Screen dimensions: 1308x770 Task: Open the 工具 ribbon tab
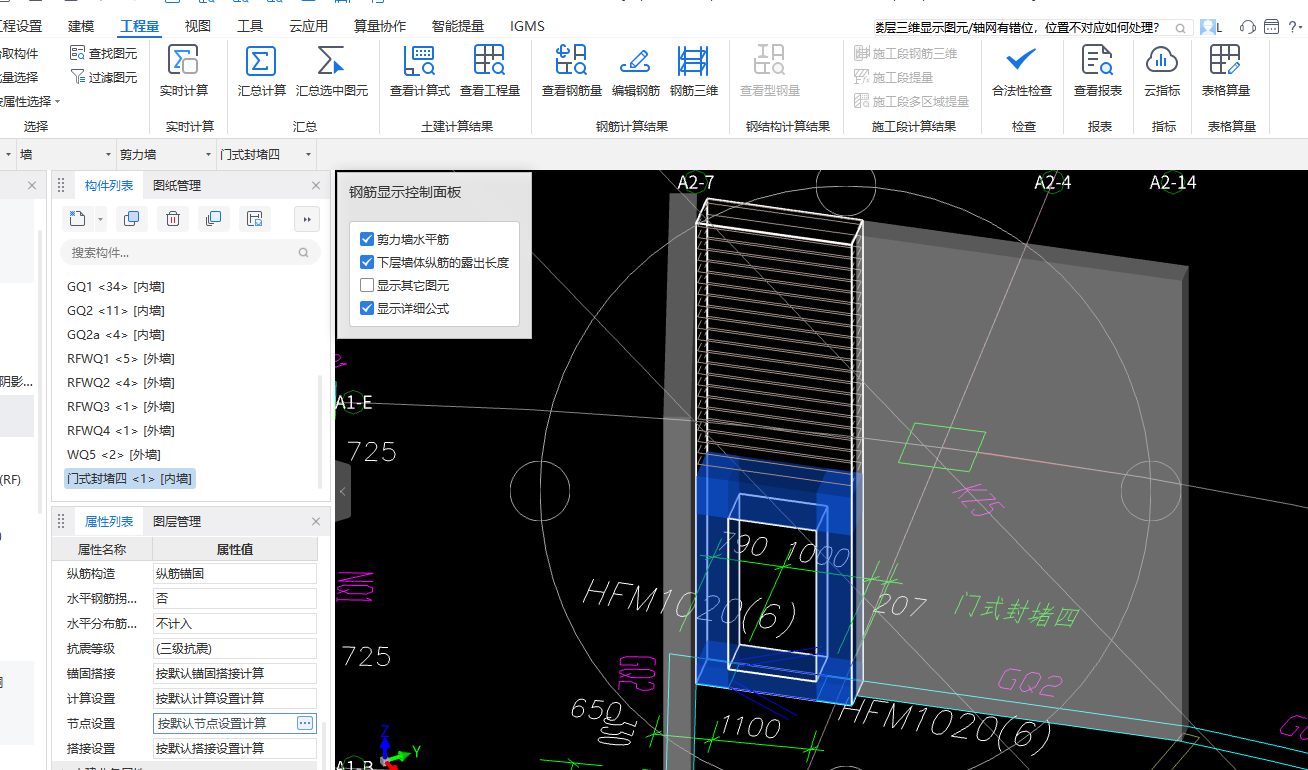(x=250, y=26)
